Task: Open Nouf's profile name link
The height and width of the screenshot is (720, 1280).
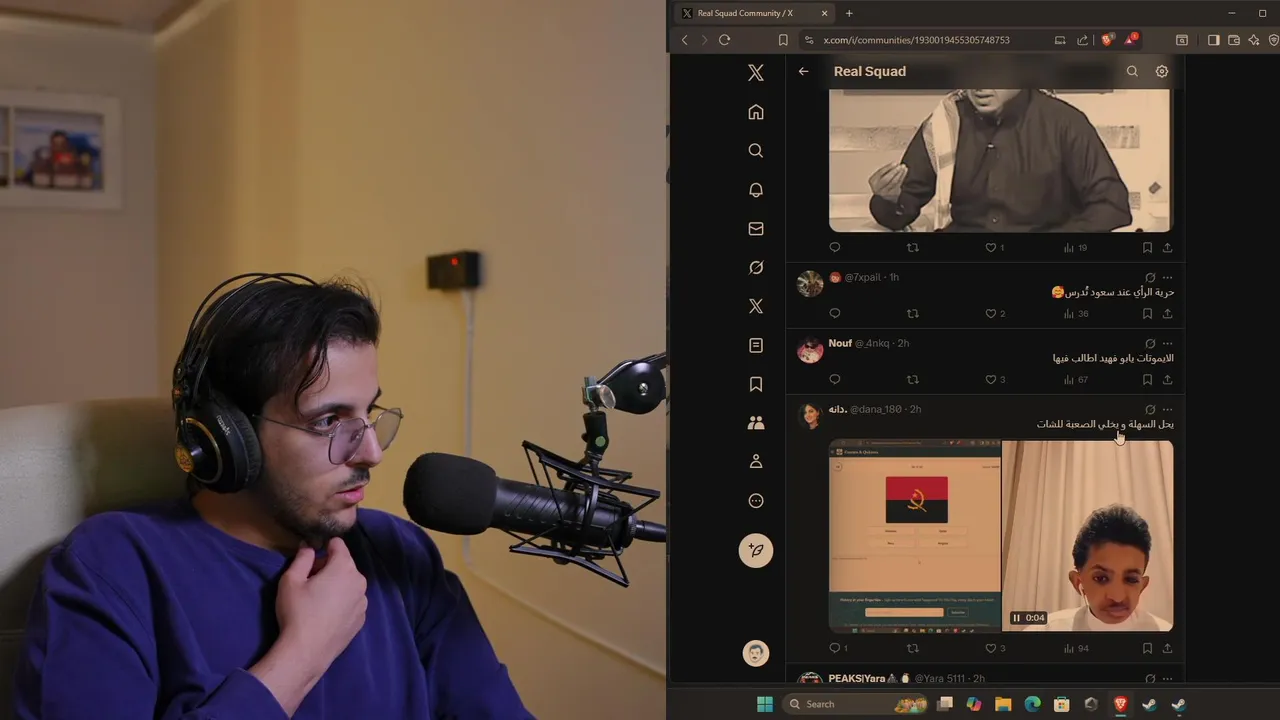Action: point(840,343)
